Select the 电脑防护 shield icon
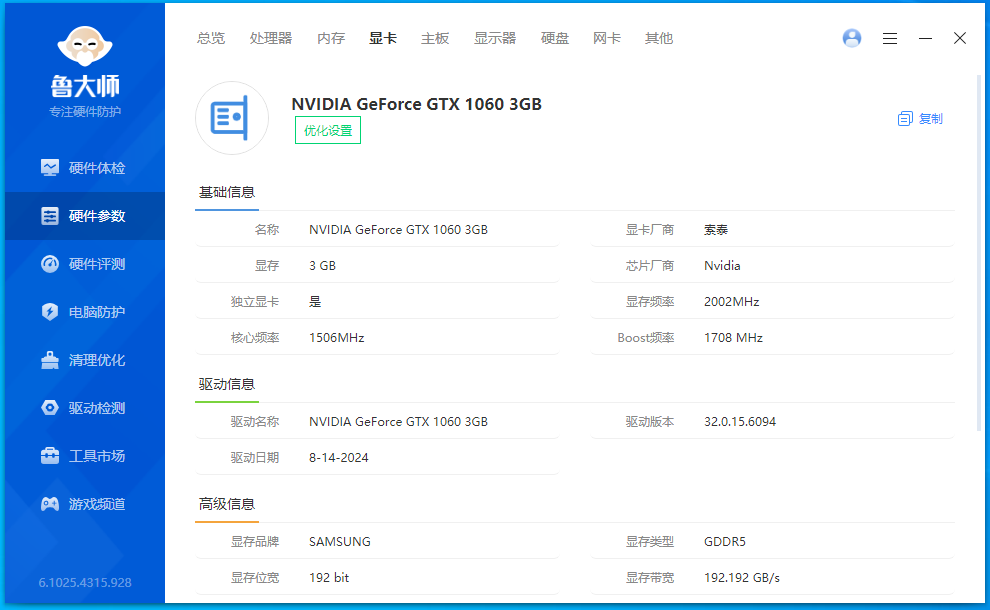990x610 pixels. 50,312
